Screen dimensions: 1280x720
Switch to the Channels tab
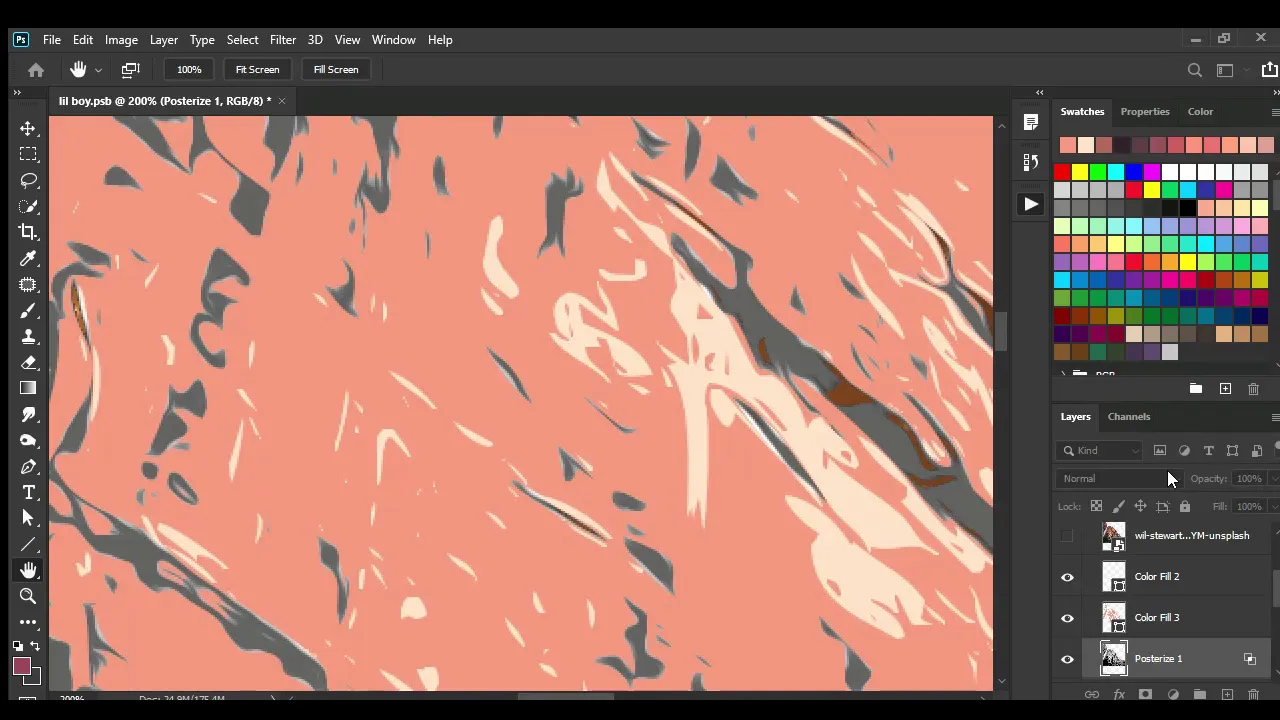pos(1129,417)
